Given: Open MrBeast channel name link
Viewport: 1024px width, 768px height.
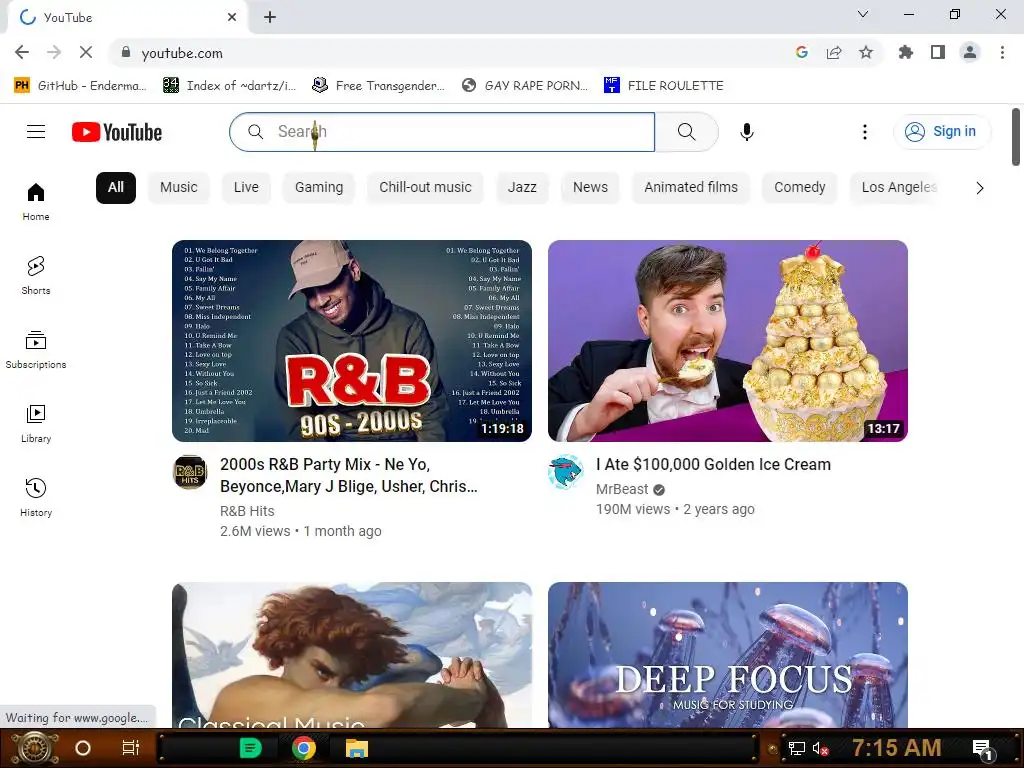Looking at the screenshot, I should (x=622, y=489).
